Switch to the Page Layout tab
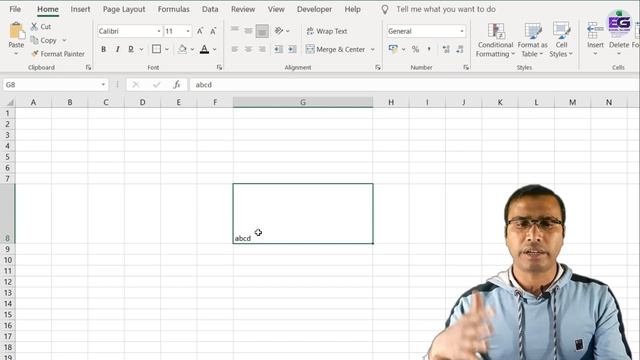Screen dimensions: 640x360 [x=124, y=9]
